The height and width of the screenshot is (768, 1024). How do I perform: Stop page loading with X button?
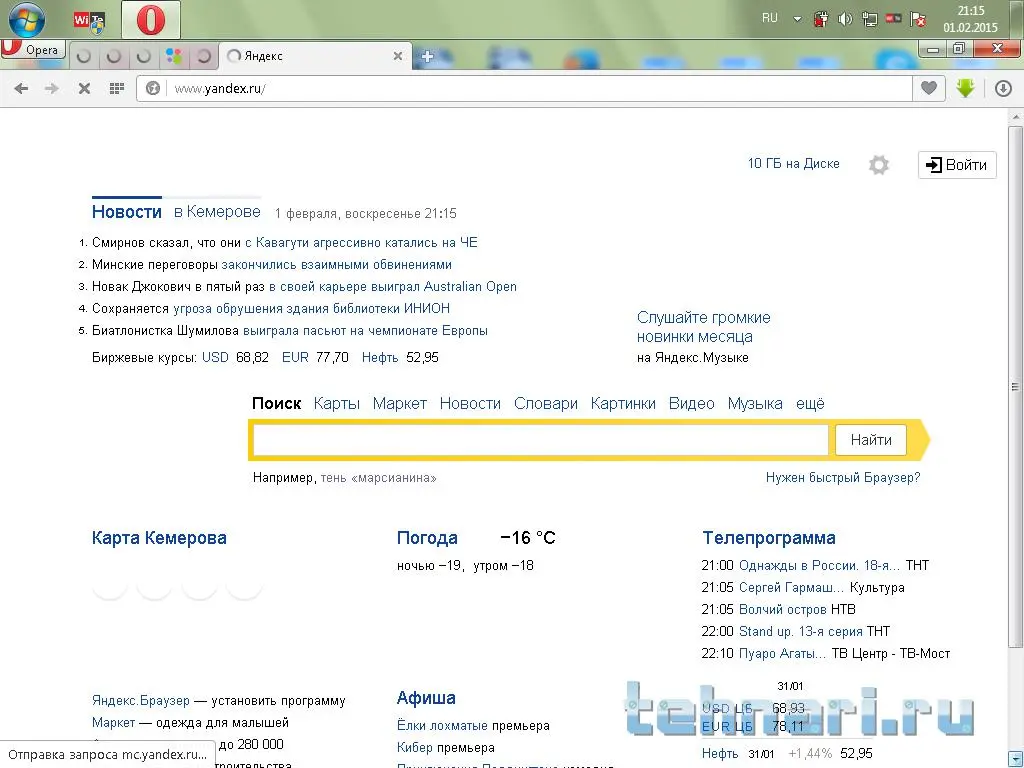pos(84,88)
